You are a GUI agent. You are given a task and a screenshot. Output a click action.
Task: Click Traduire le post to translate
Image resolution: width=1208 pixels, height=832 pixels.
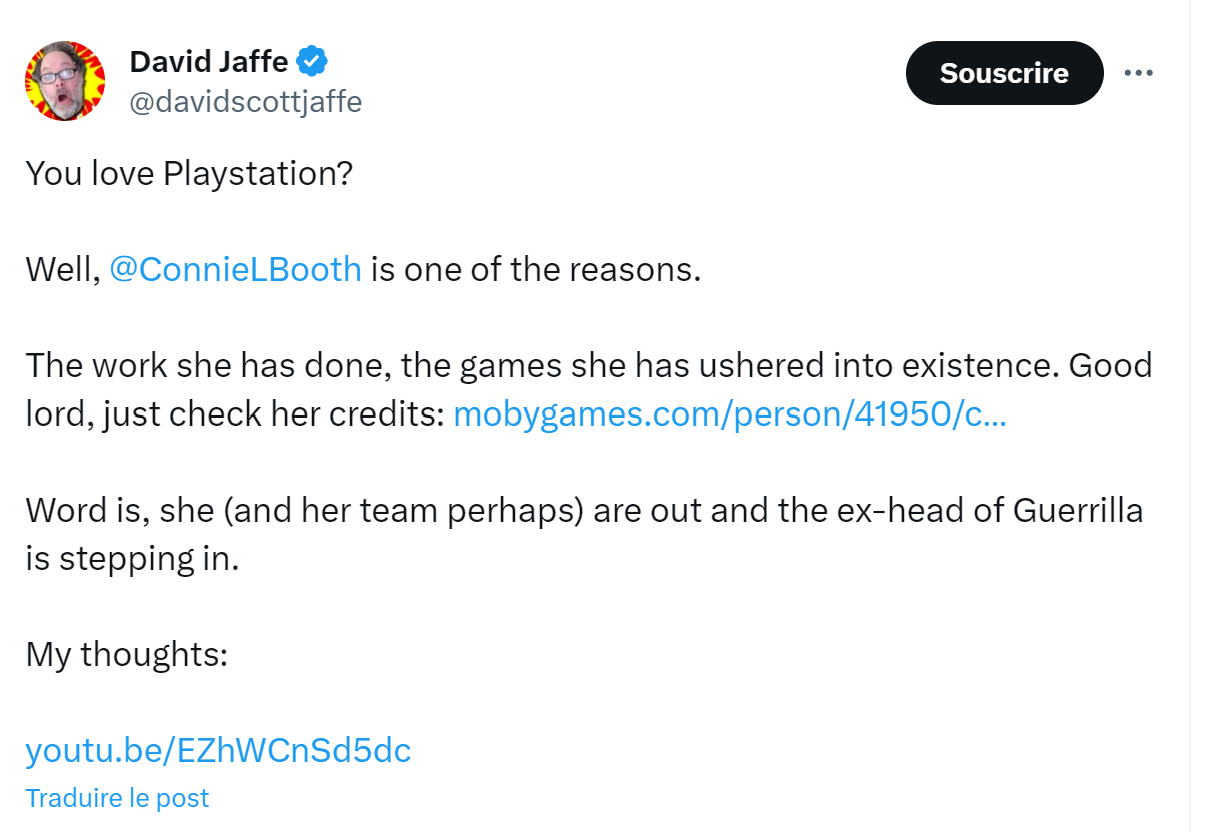click(x=117, y=797)
